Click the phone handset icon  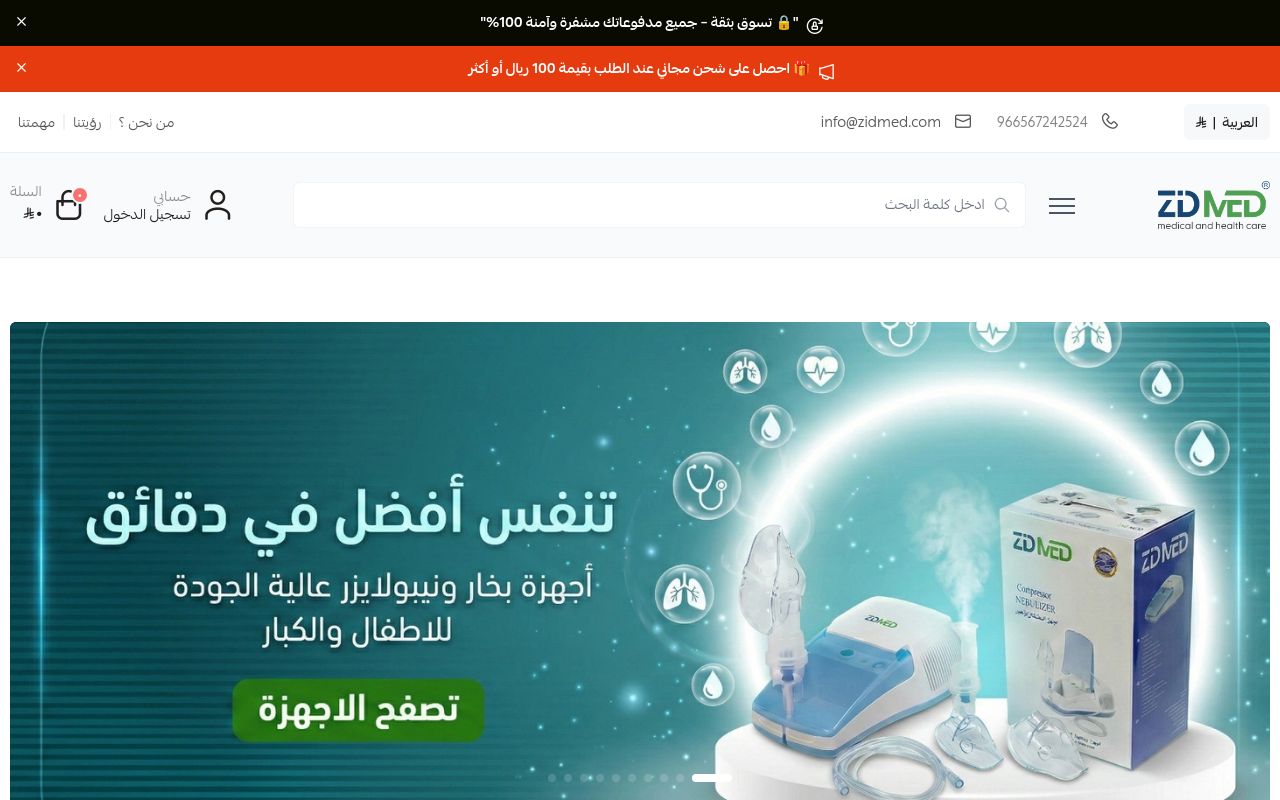[x=1109, y=121]
